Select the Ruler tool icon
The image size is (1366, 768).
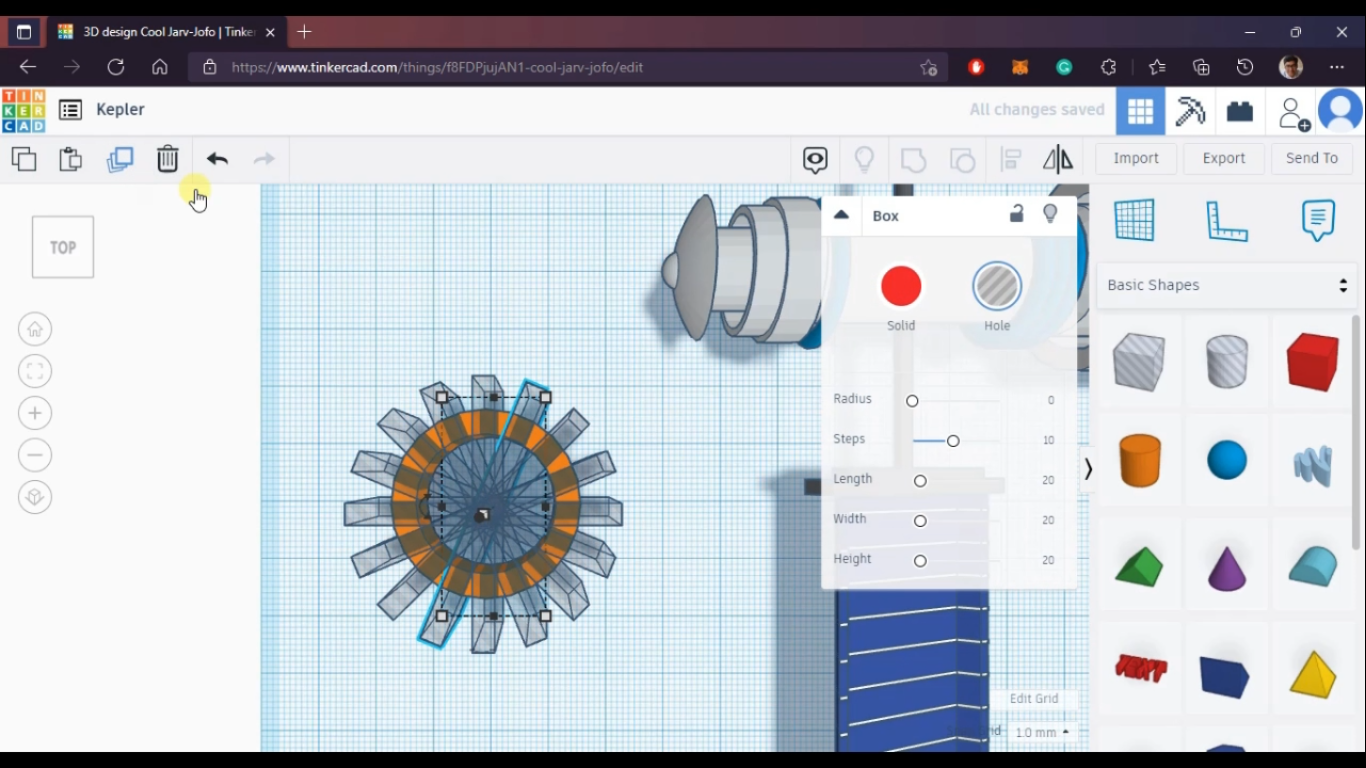coord(1227,221)
